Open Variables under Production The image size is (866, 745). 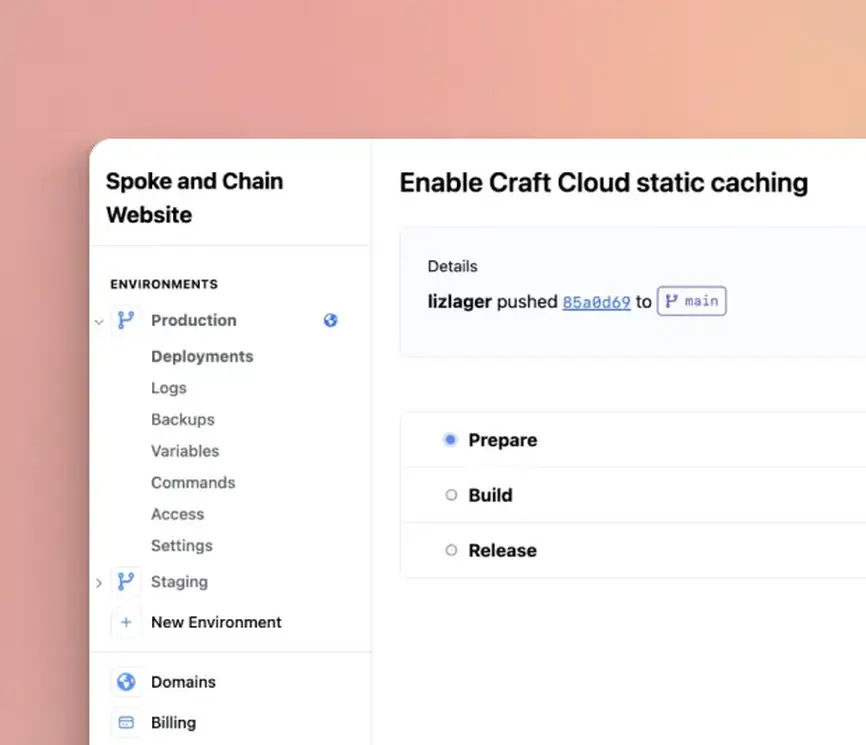(x=185, y=451)
